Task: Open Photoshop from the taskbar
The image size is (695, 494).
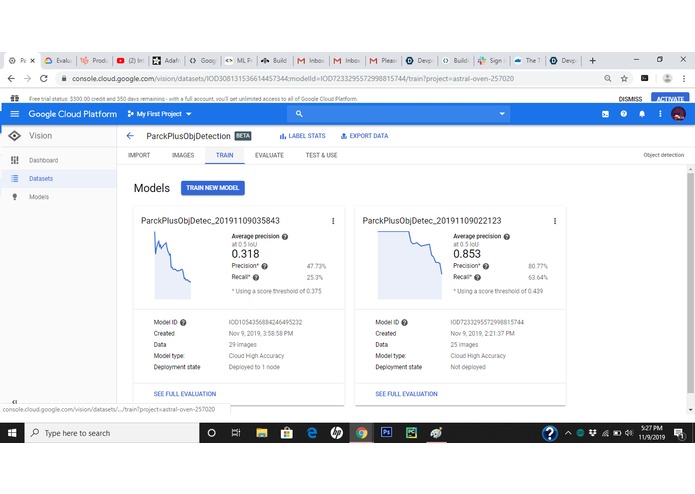Action: point(386,432)
